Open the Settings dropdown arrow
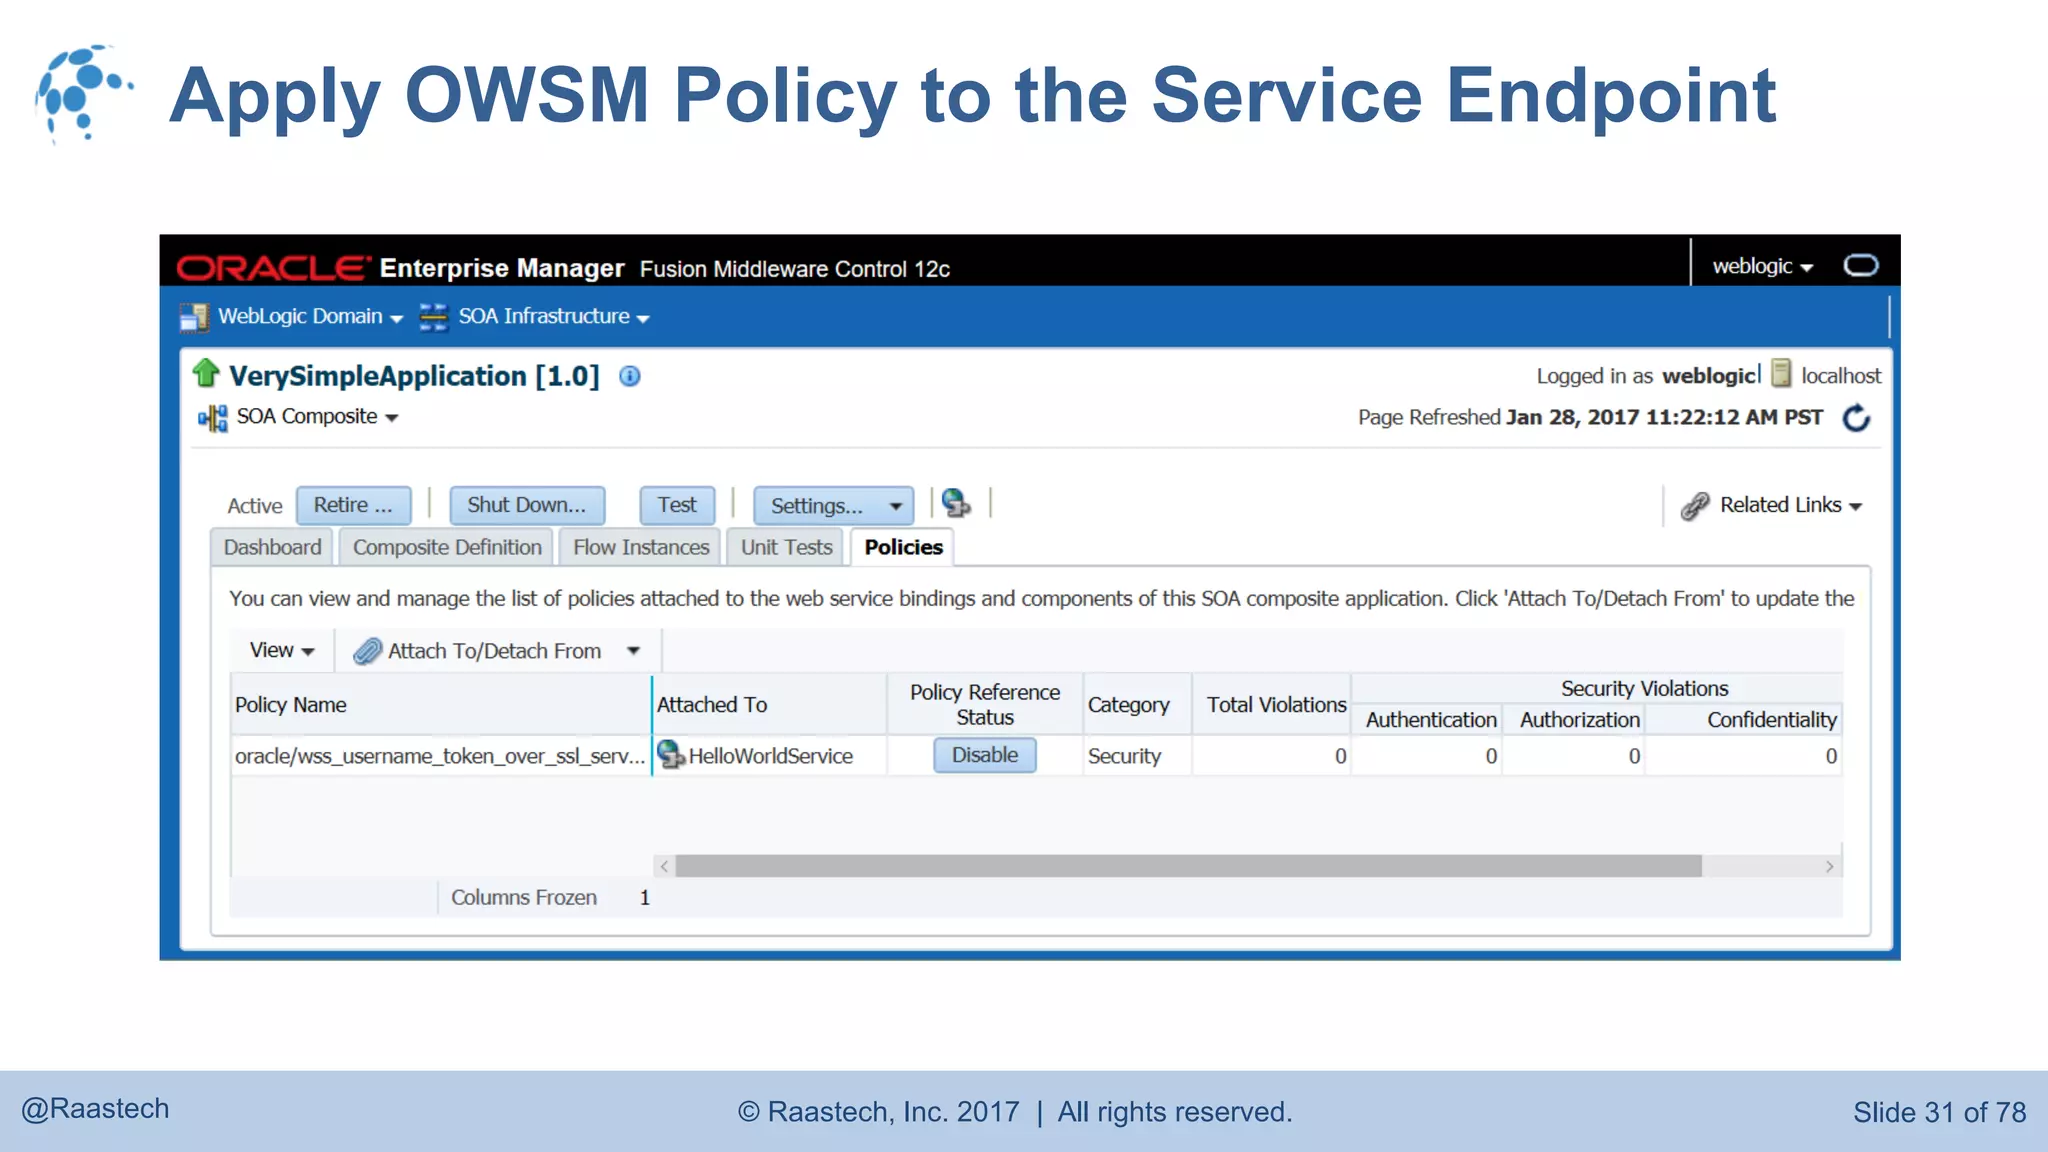The height and width of the screenshot is (1152, 2048). tap(896, 506)
